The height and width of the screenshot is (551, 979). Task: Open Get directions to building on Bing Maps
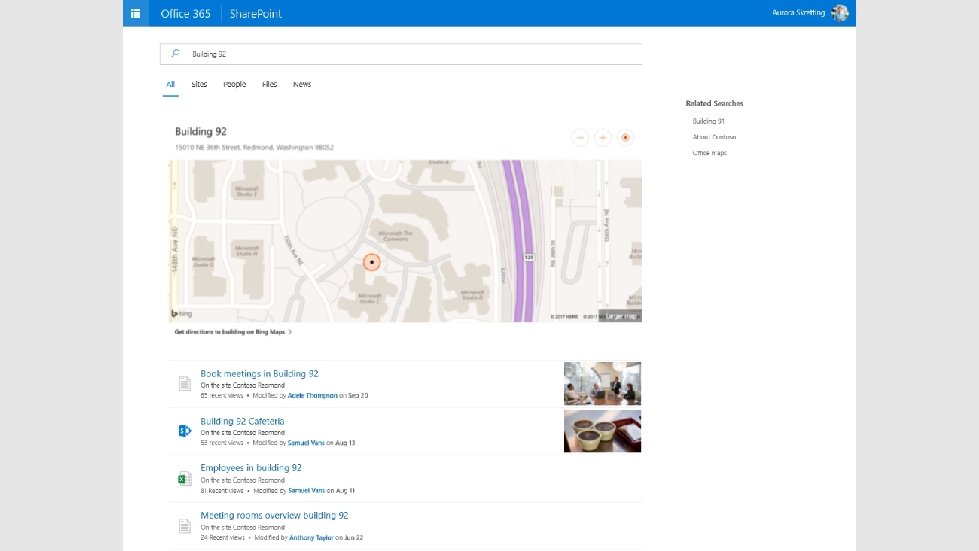pyautogui.click(x=230, y=332)
